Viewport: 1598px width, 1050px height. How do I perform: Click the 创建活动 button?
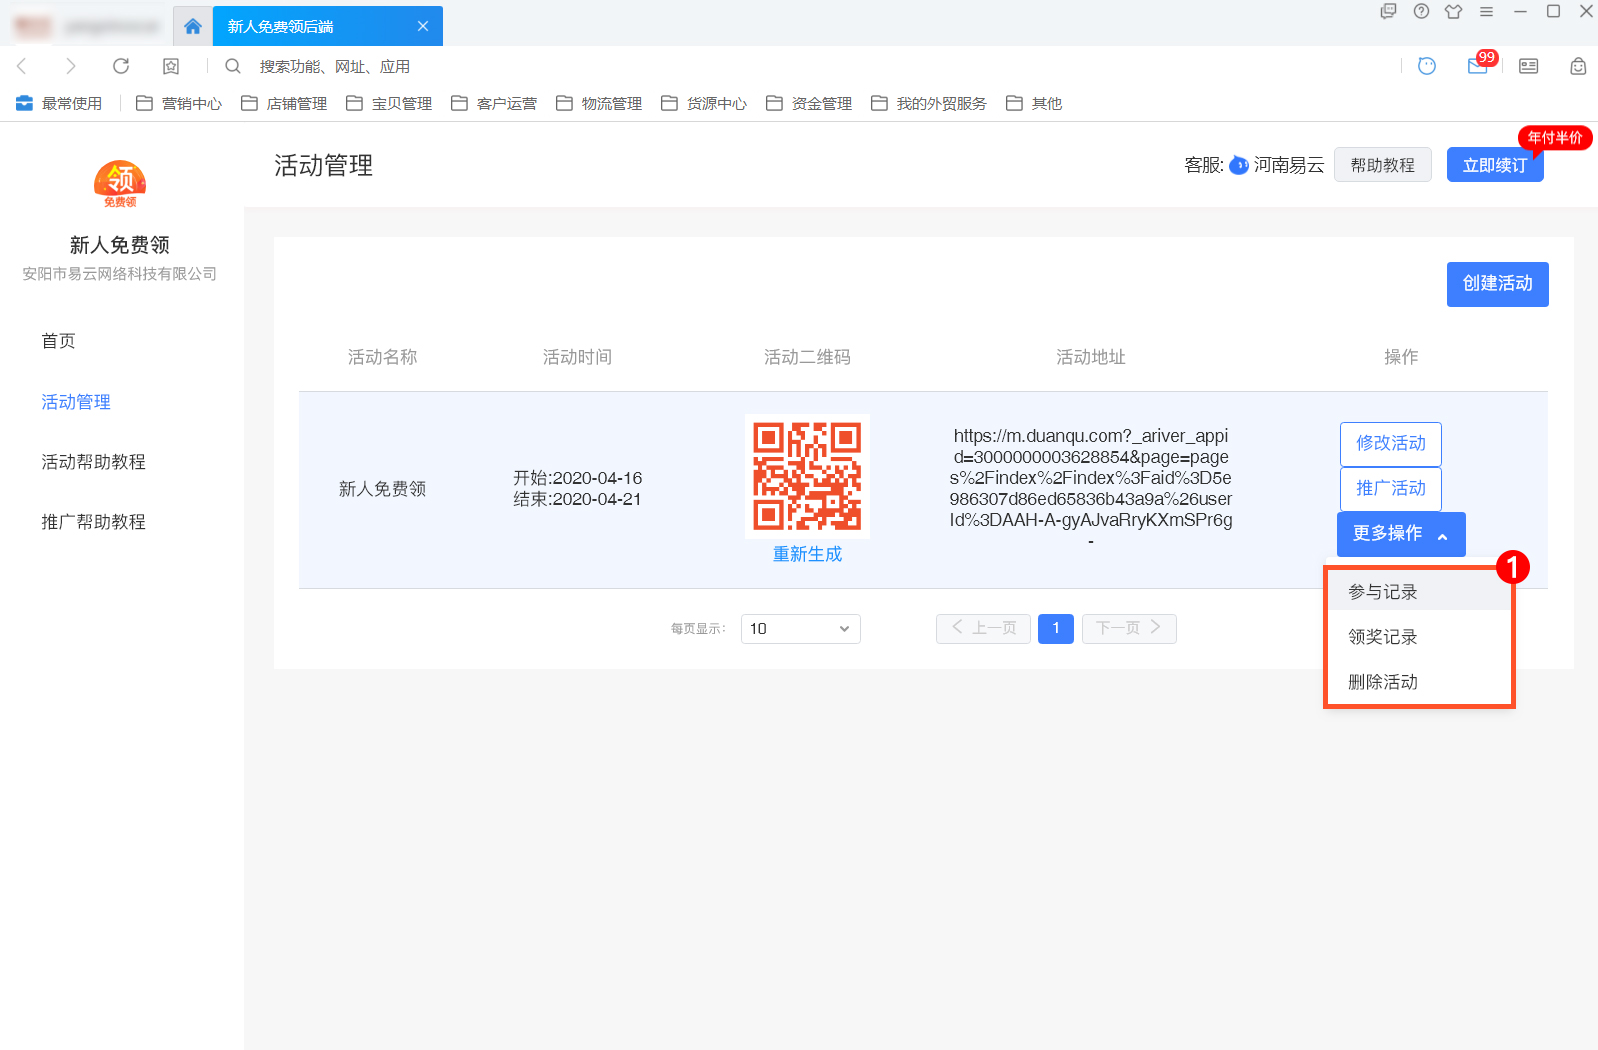(1497, 284)
